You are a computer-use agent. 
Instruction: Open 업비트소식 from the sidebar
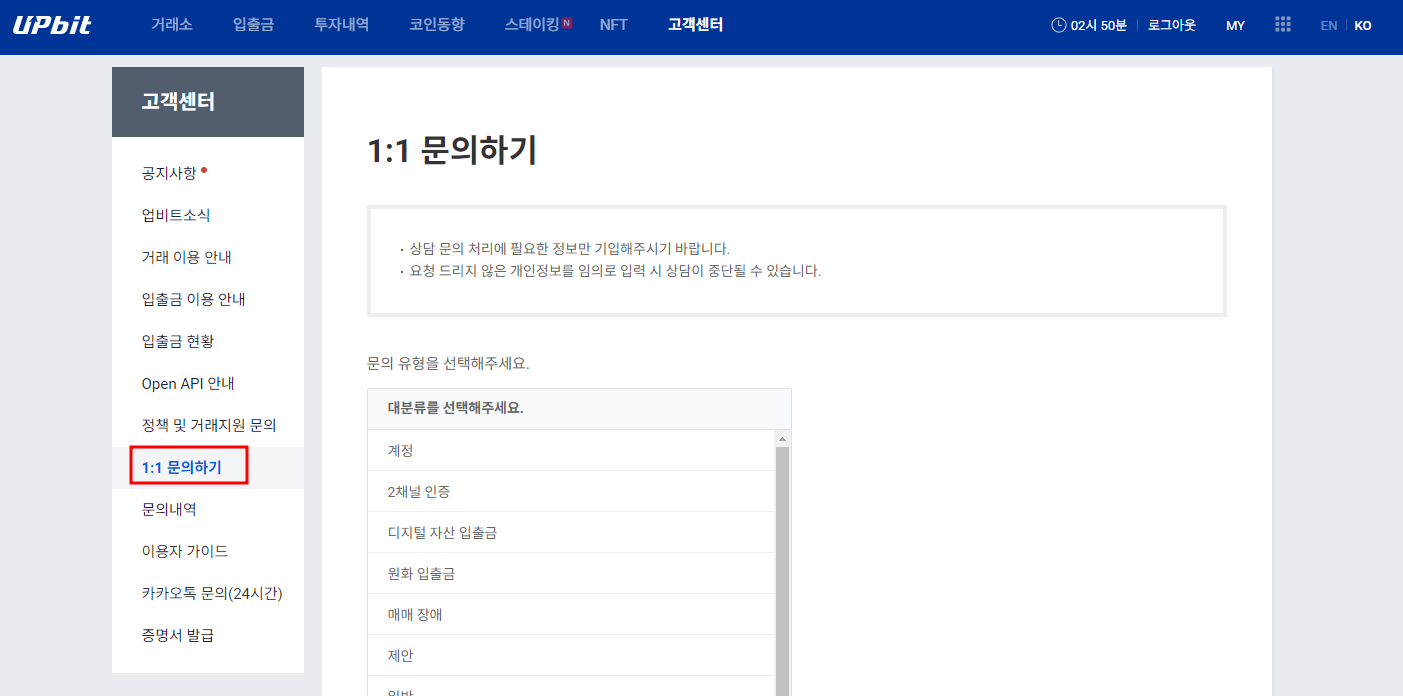[173, 214]
